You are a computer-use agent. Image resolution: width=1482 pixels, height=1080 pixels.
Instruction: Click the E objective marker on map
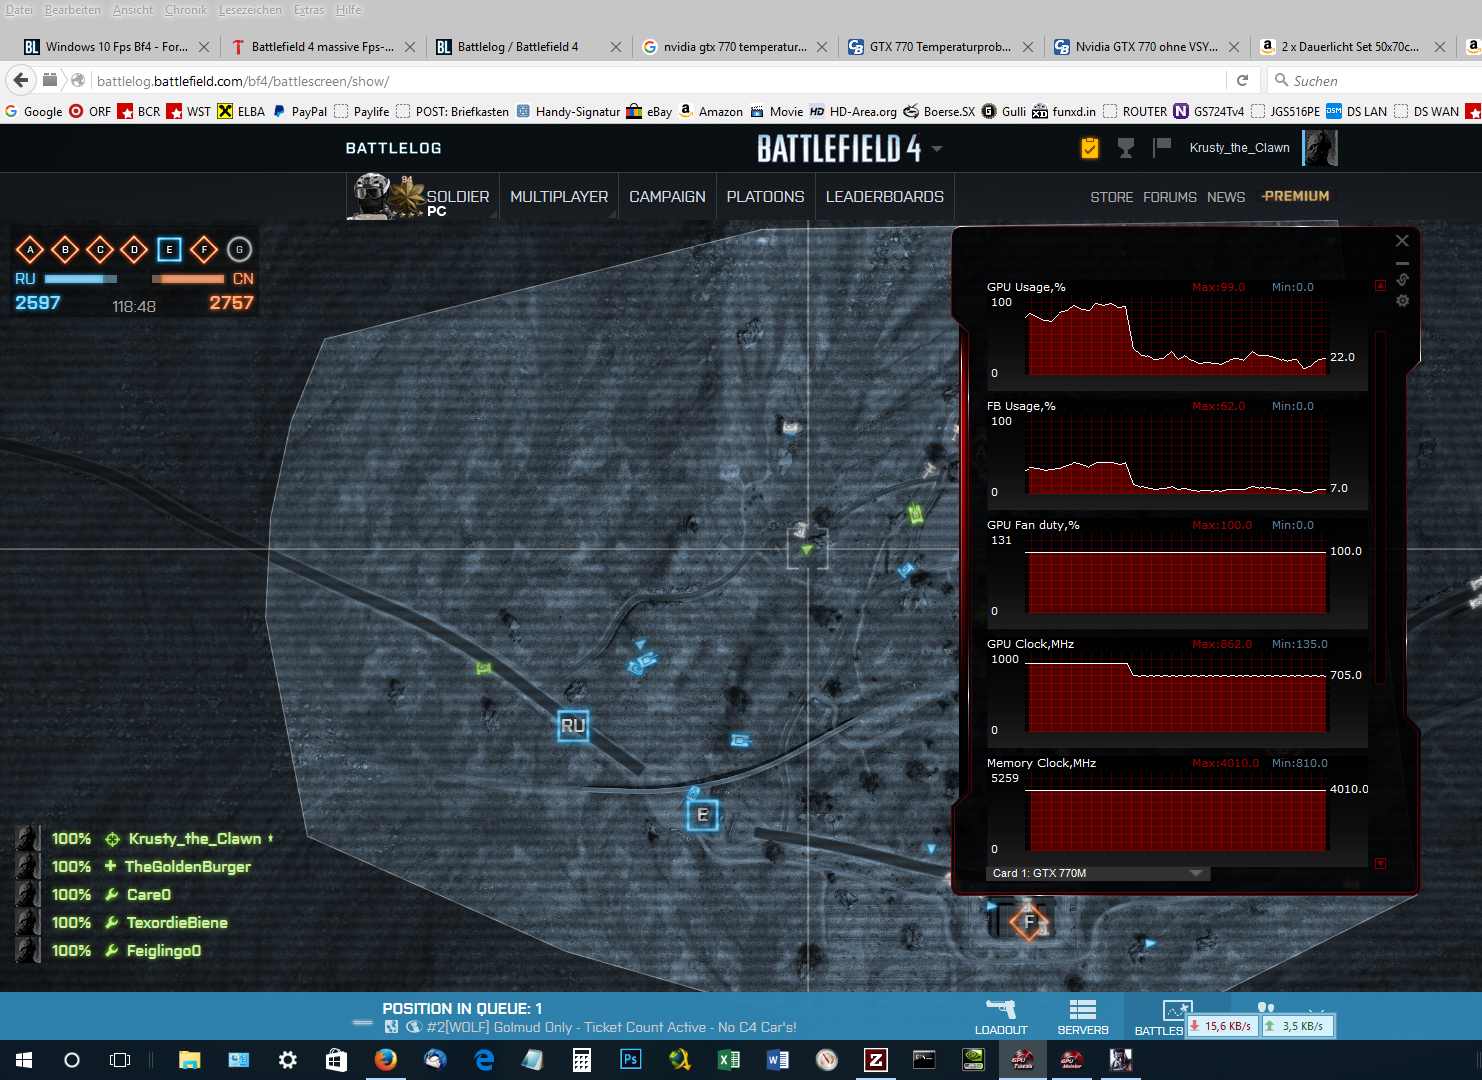click(703, 815)
